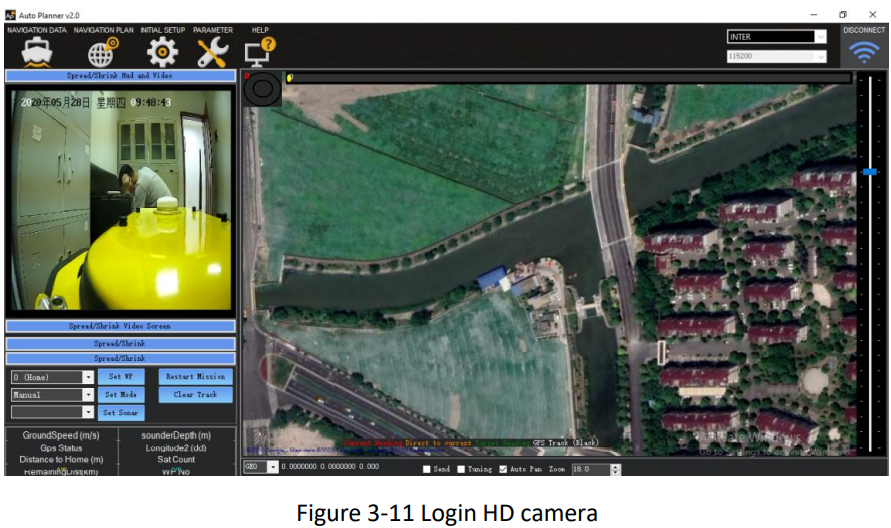Click the camera video feed
This screenshot has width=891, height=528.
click(122, 200)
